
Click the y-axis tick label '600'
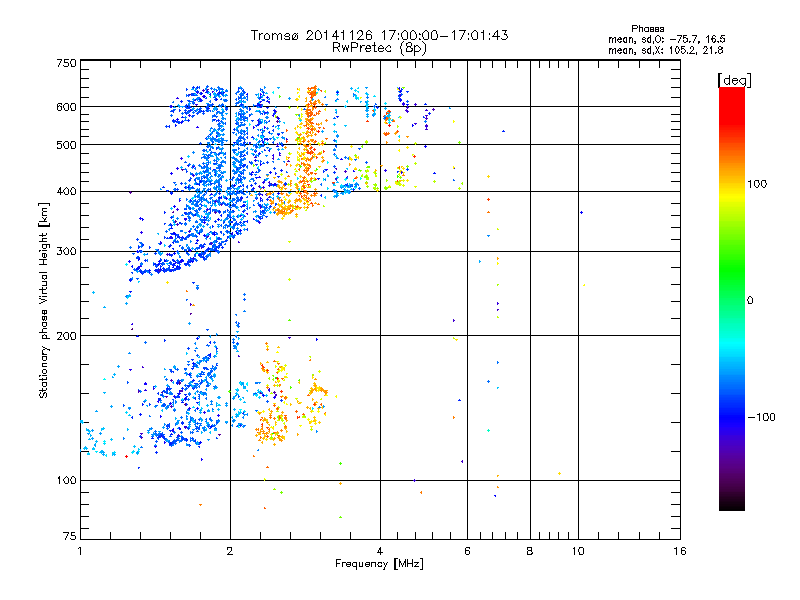click(66, 107)
